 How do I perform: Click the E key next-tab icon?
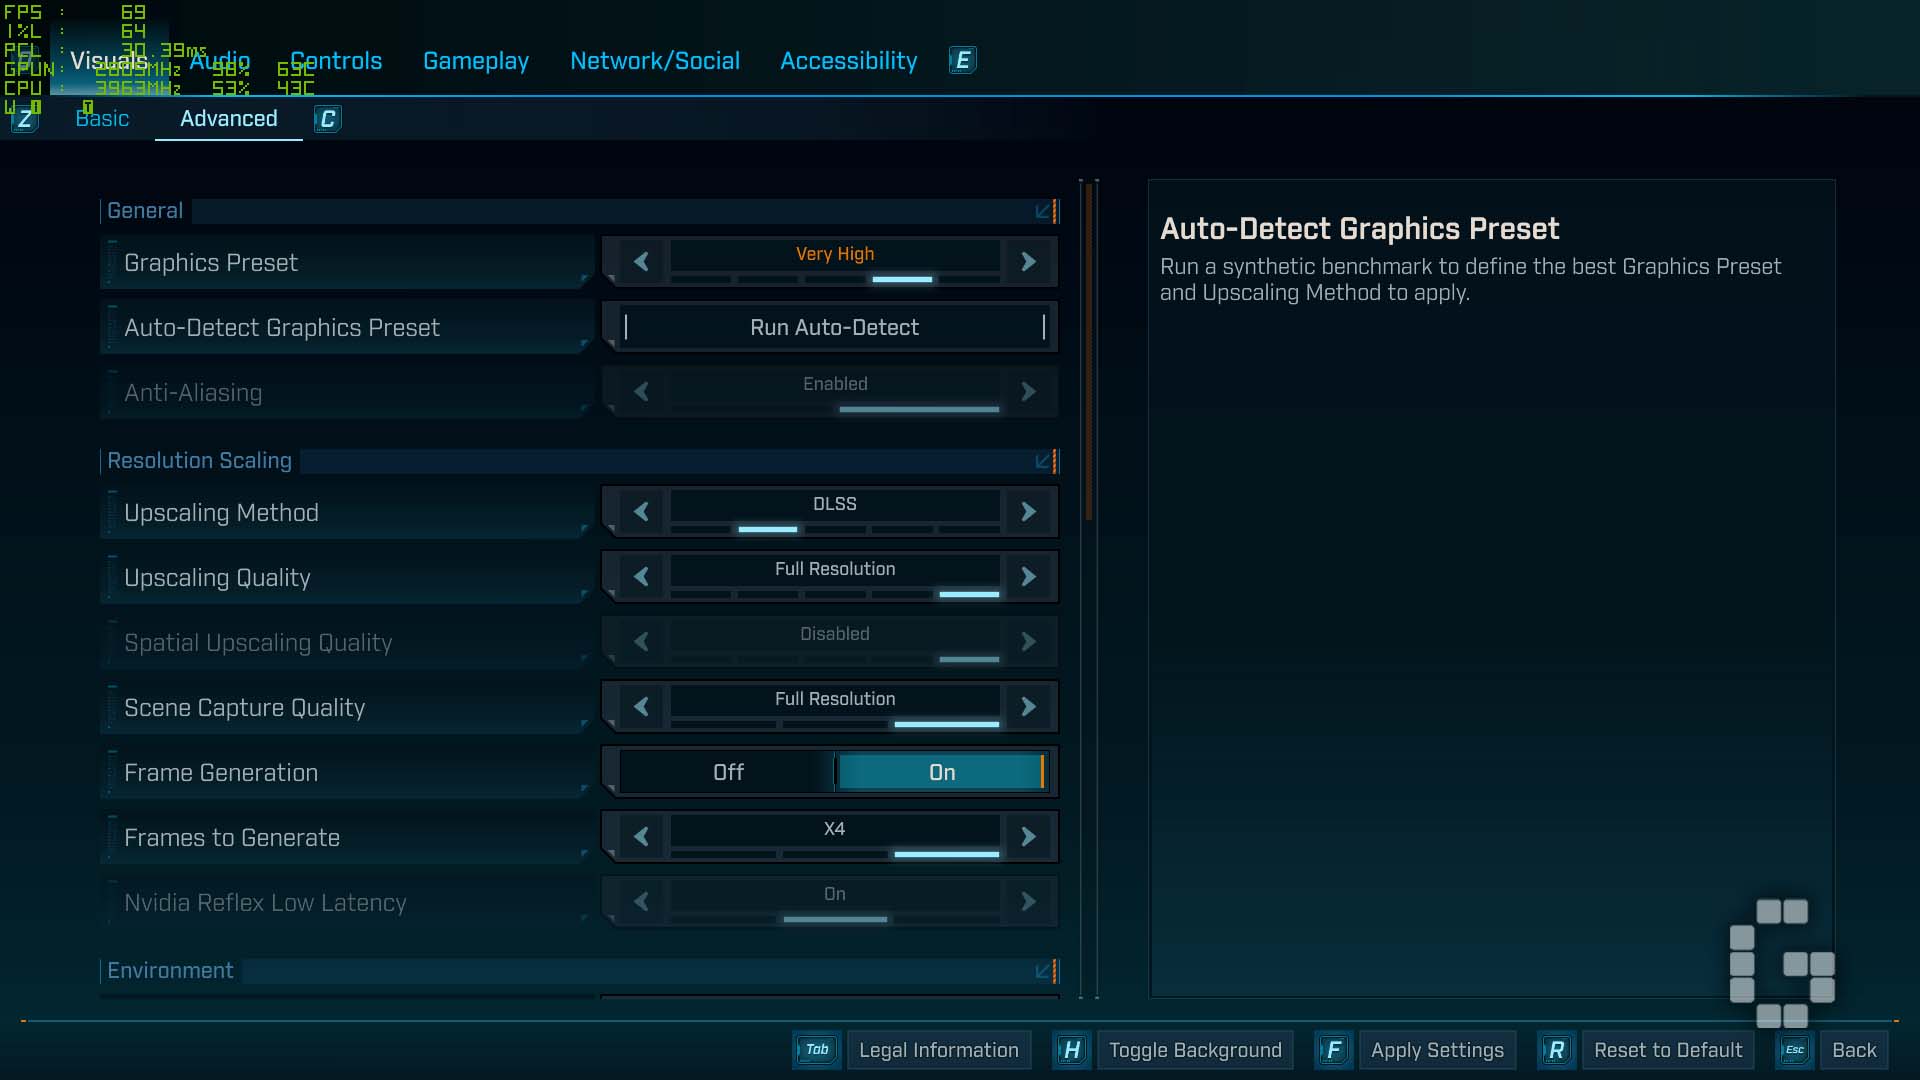click(962, 61)
